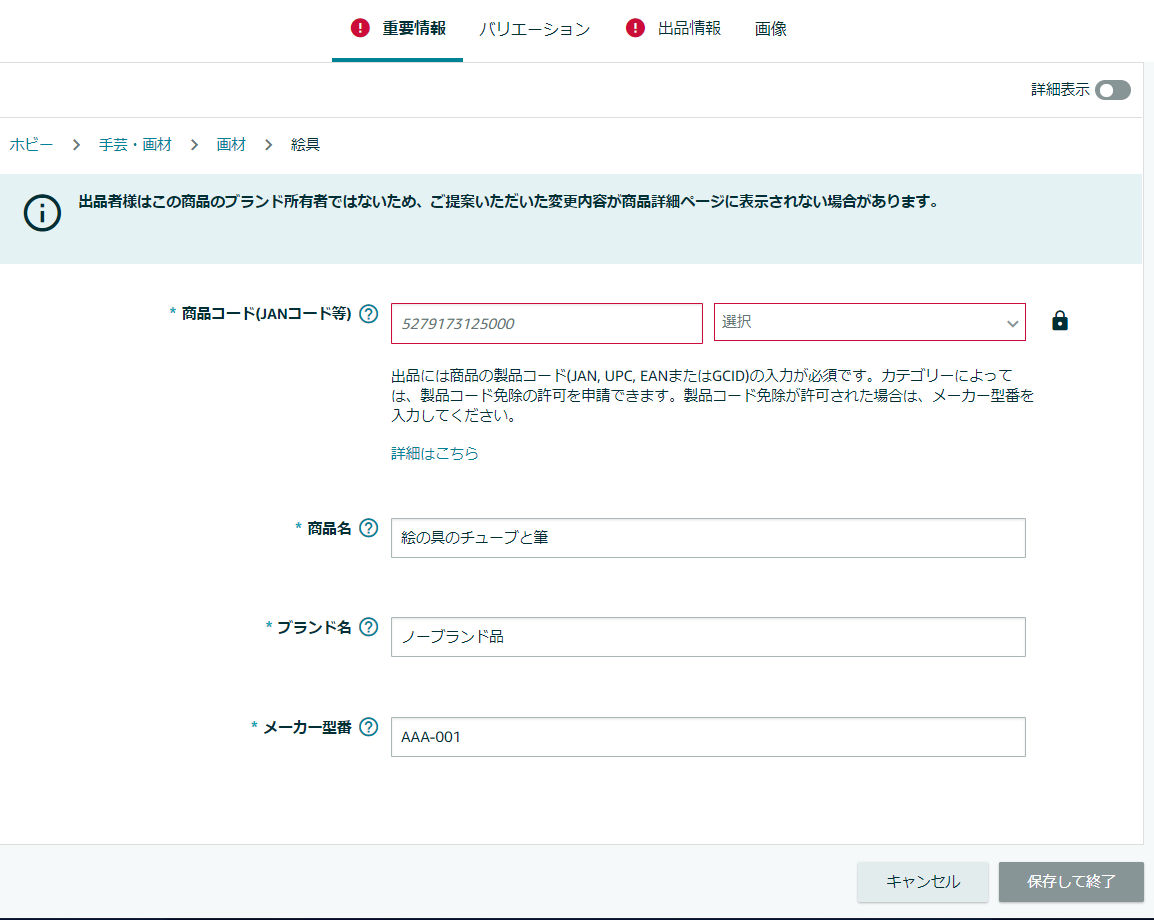Image resolution: width=1154 pixels, height=920 pixels.
Task: Click help icon next to 商品コード(JANコード等)
Action: click(369, 314)
